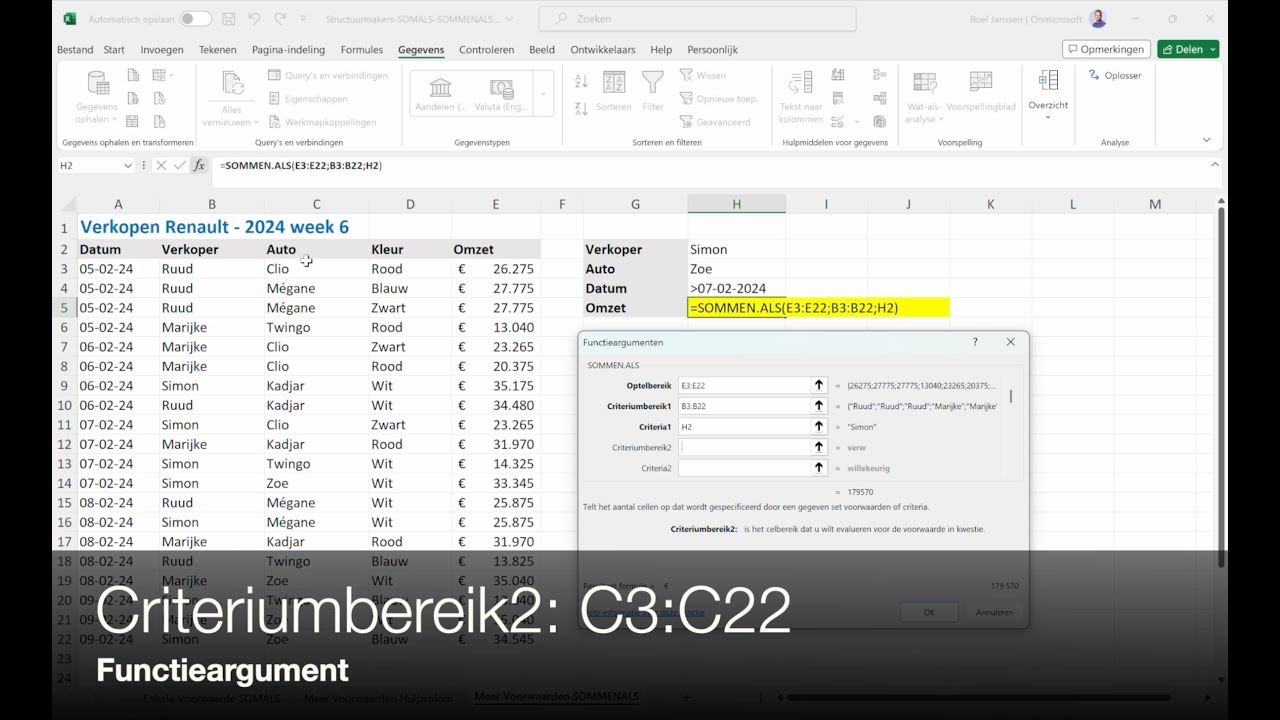Collapse dialog using Optelbereik range selector arrow
The image size is (1280, 720).
[819, 385]
